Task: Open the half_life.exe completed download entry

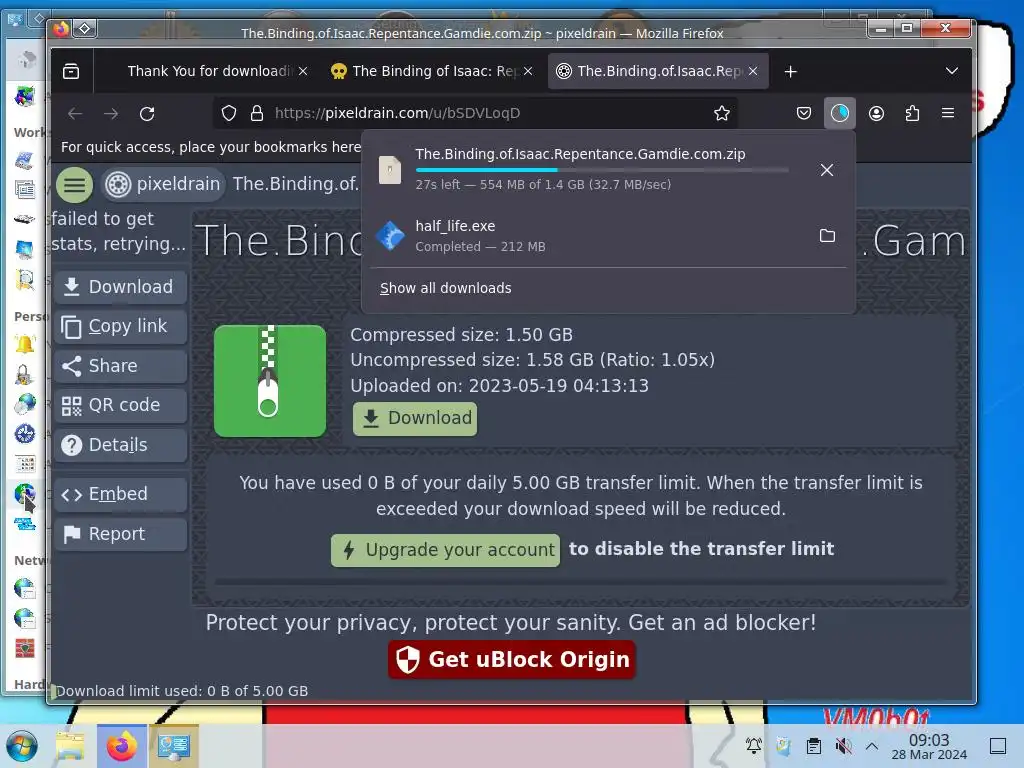Action: (588, 236)
